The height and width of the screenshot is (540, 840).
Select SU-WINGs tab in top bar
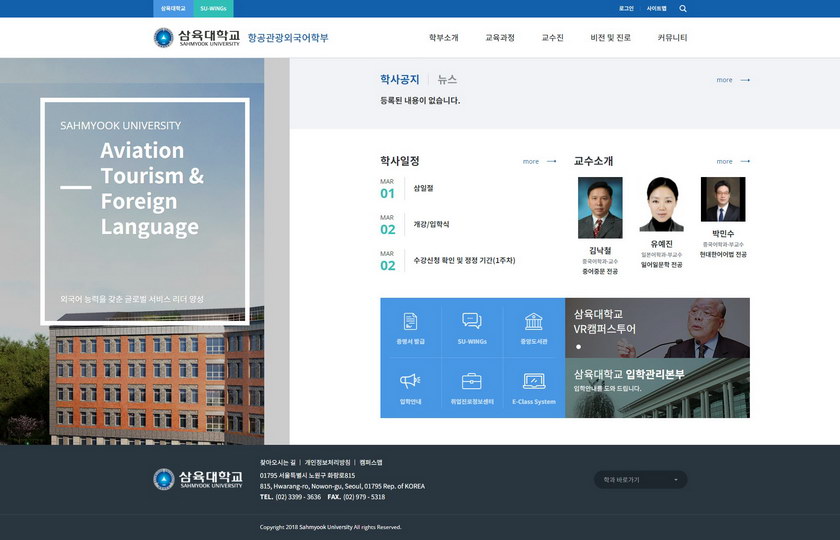(213, 9)
